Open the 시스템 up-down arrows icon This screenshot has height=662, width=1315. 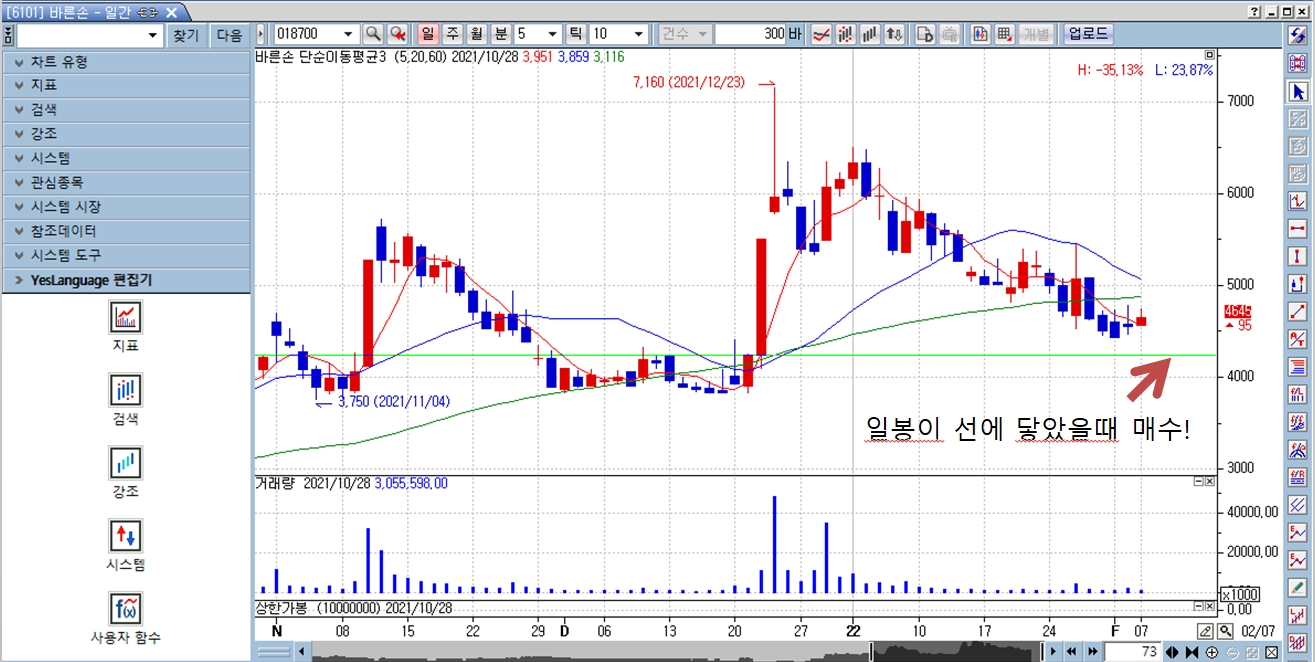click(126, 536)
